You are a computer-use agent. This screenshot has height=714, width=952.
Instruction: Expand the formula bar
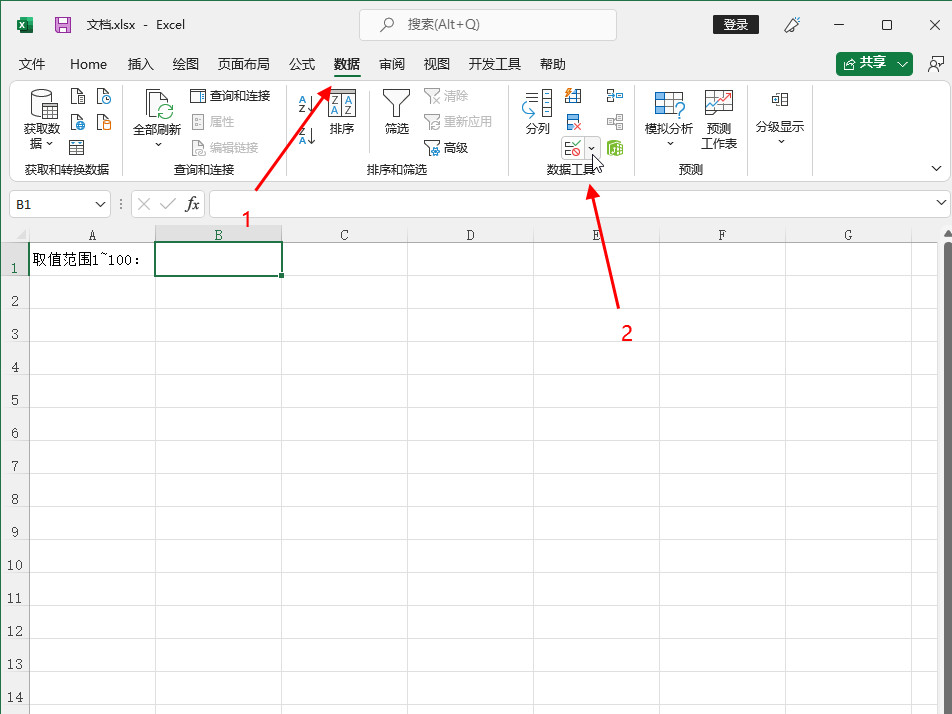941,202
